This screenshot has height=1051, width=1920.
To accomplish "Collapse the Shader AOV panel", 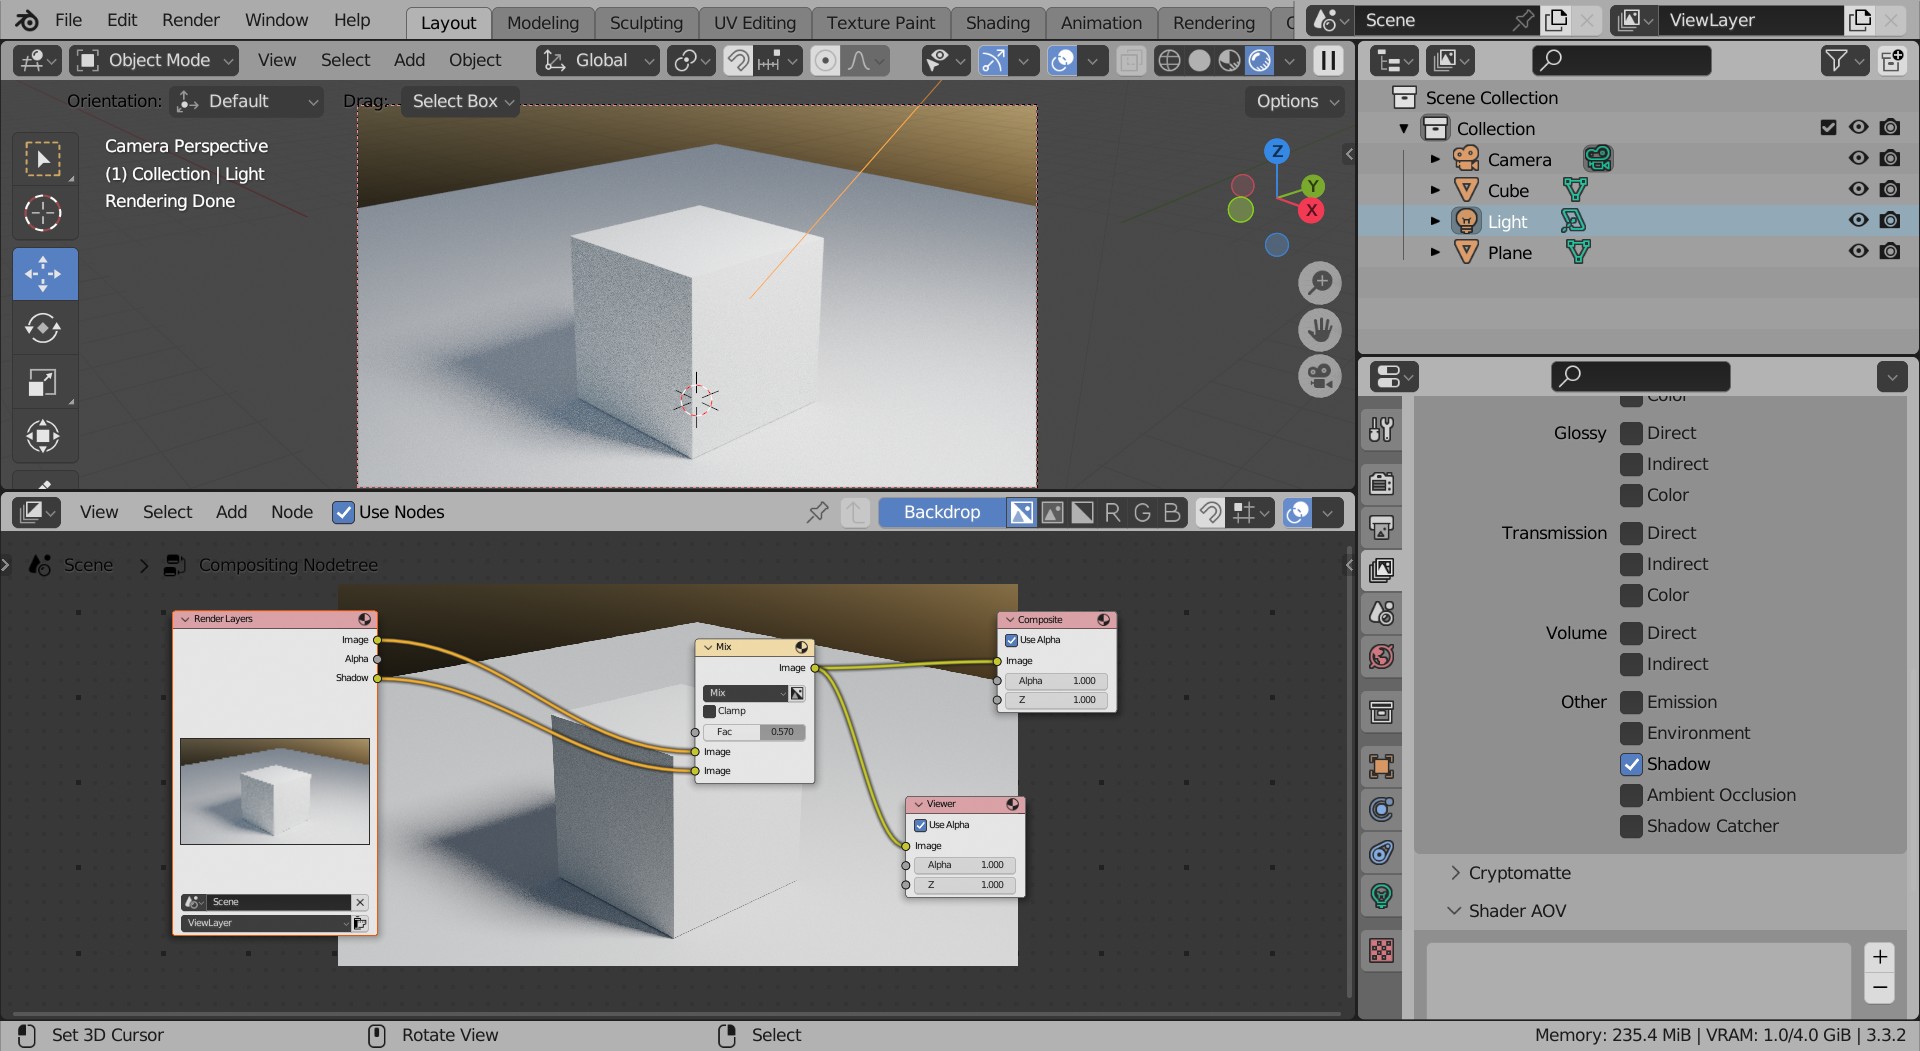I will tap(1455, 911).
